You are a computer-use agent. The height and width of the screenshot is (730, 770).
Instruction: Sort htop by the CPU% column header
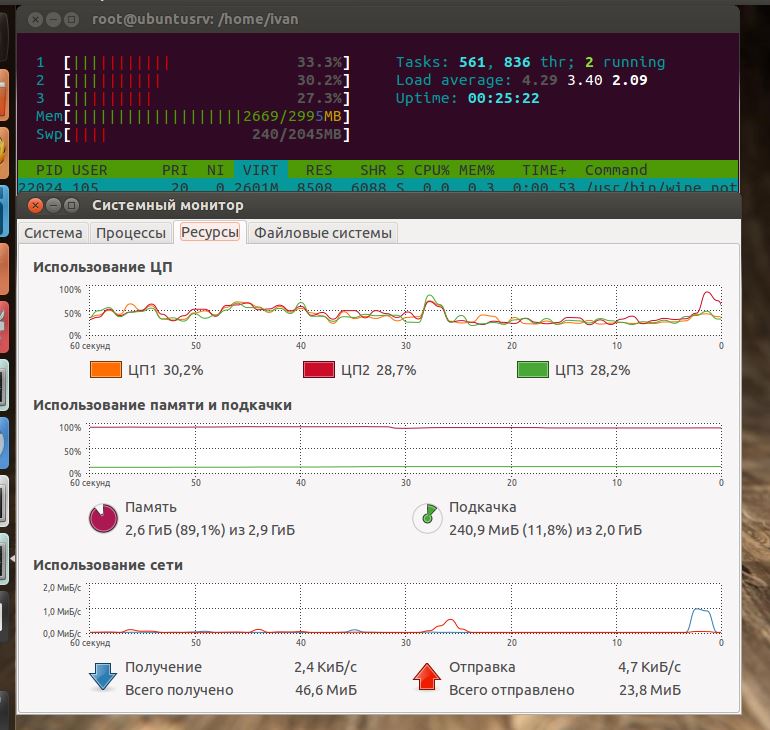point(432,170)
